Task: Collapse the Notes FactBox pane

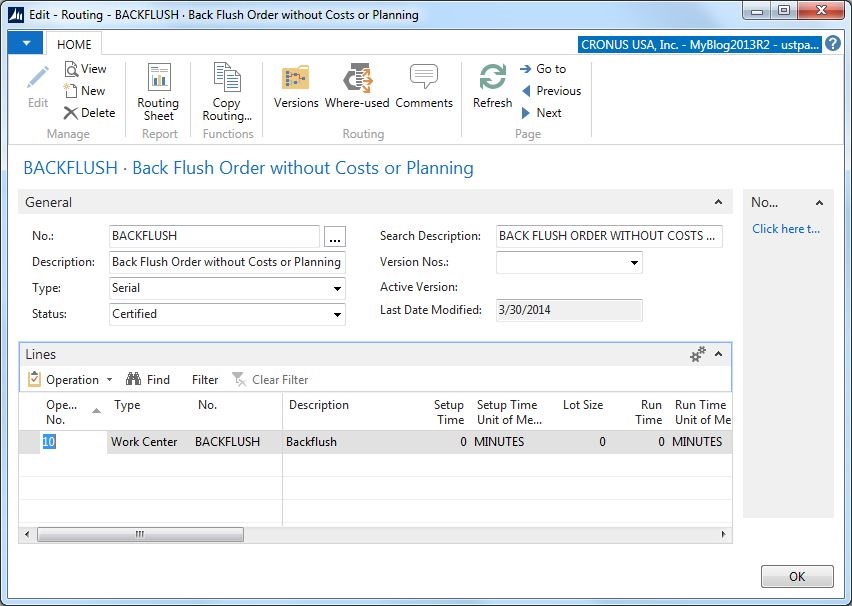Action: tap(819, 203)
